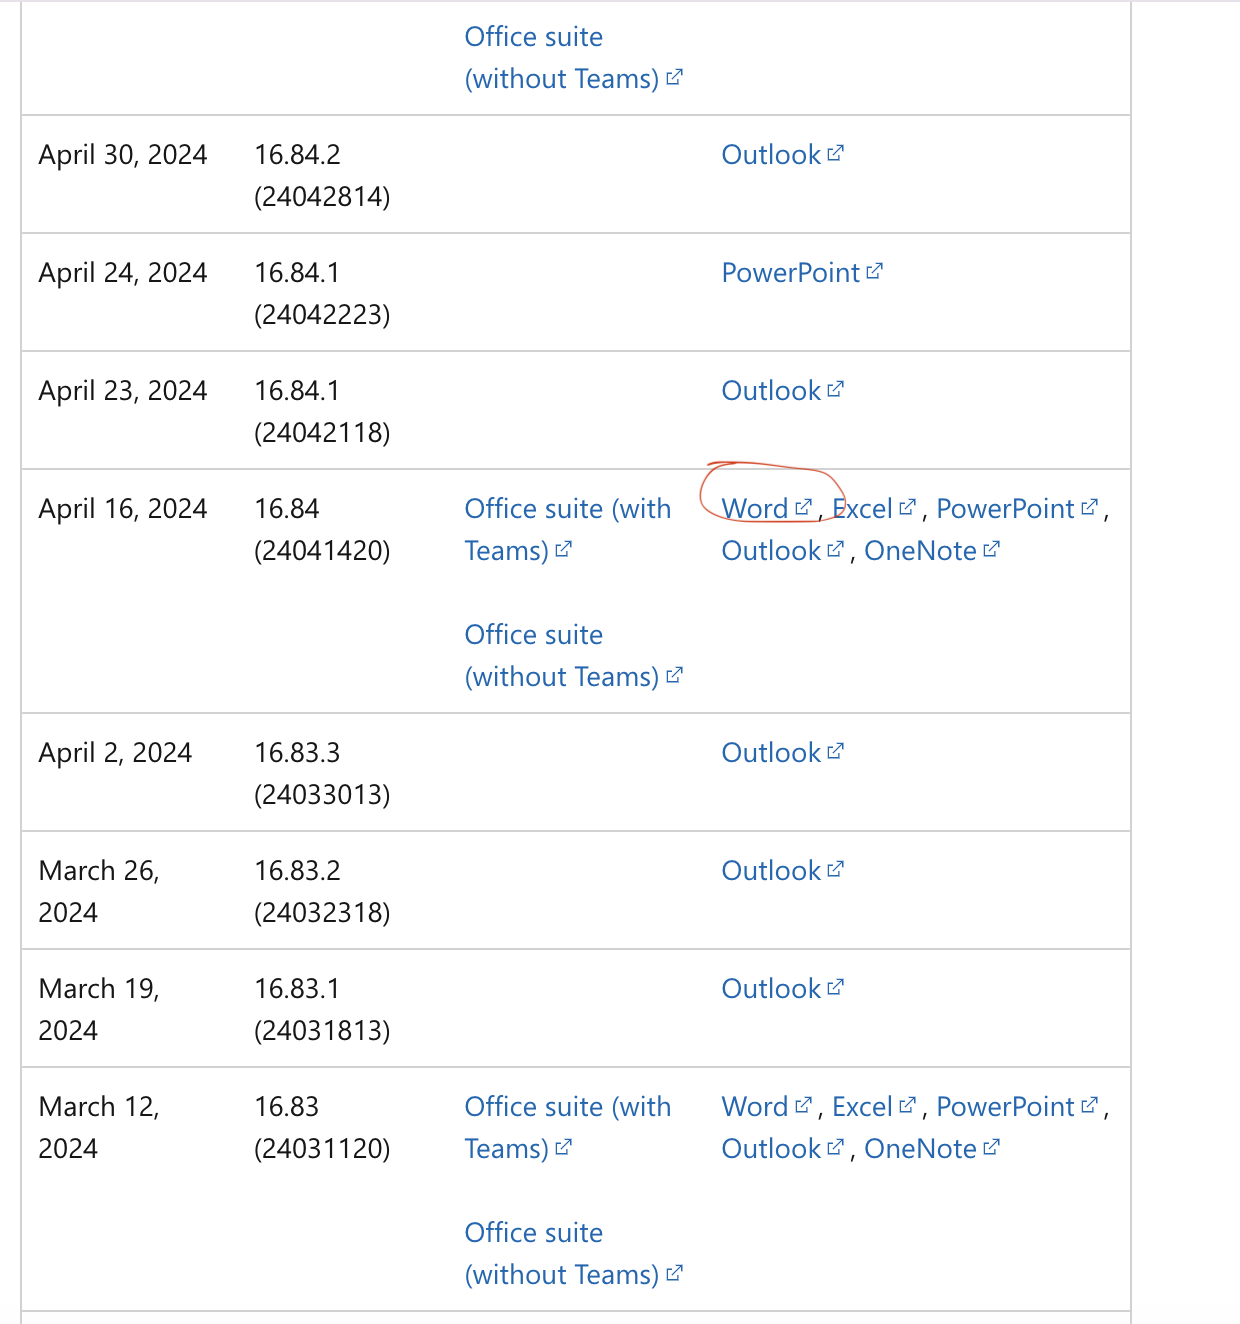This screenshot has width=1240, height=1324.
Task: Click the circled Word link for April 16
Action: click(756, 509)
